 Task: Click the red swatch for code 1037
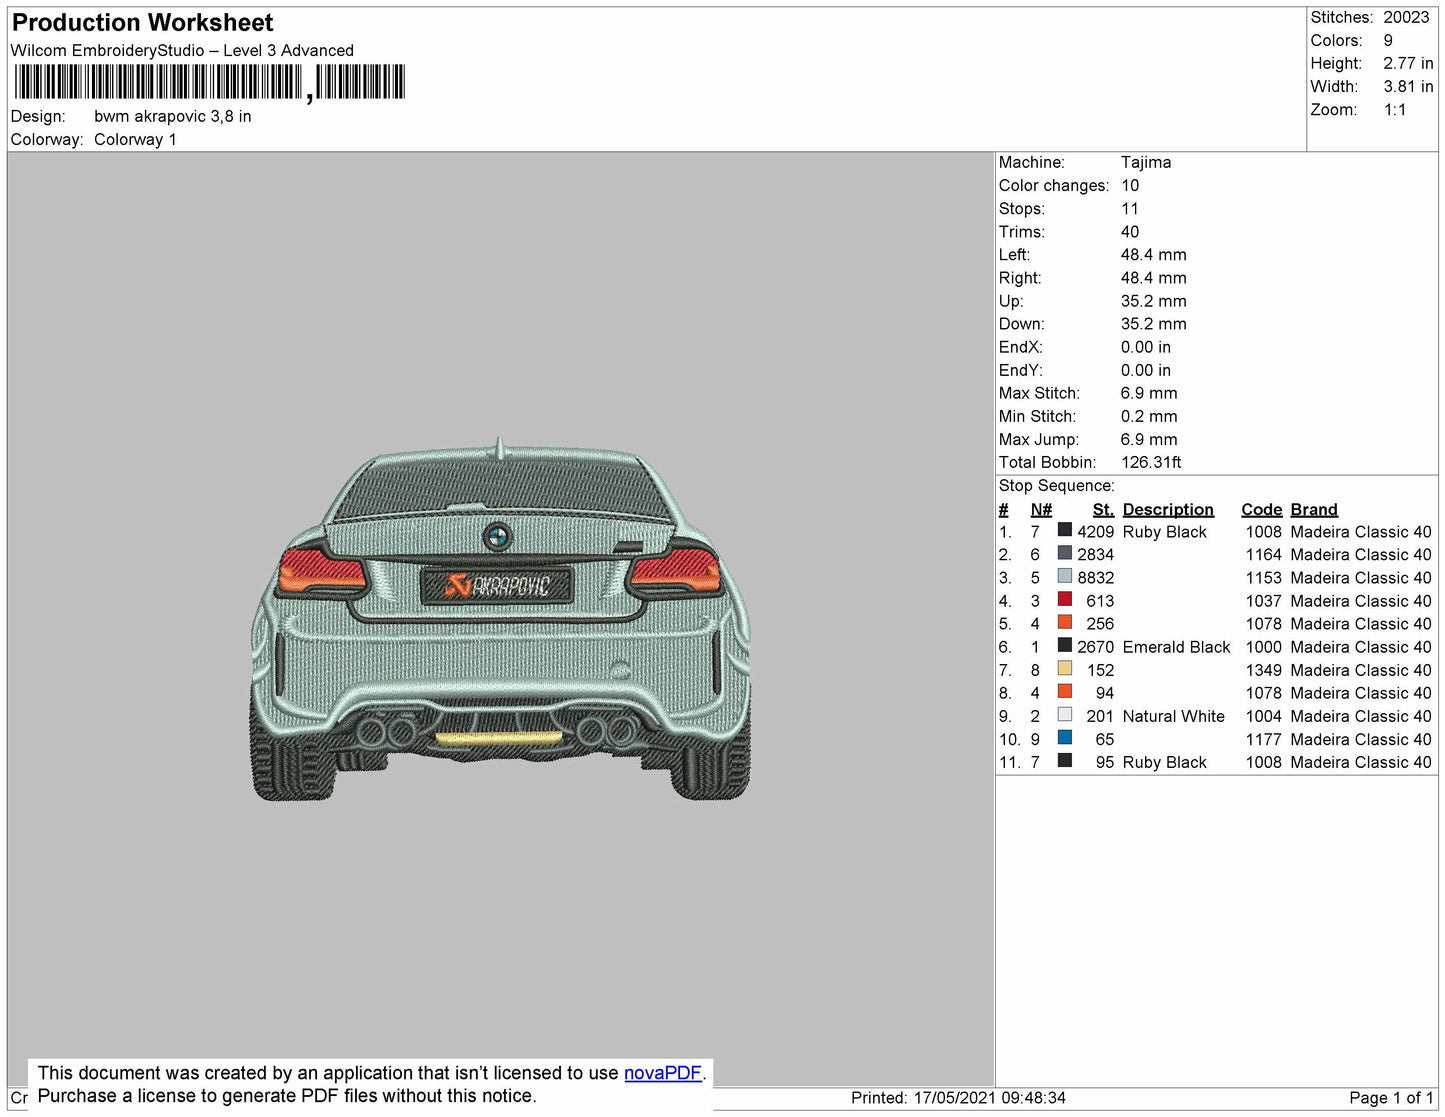(1065, 599)
